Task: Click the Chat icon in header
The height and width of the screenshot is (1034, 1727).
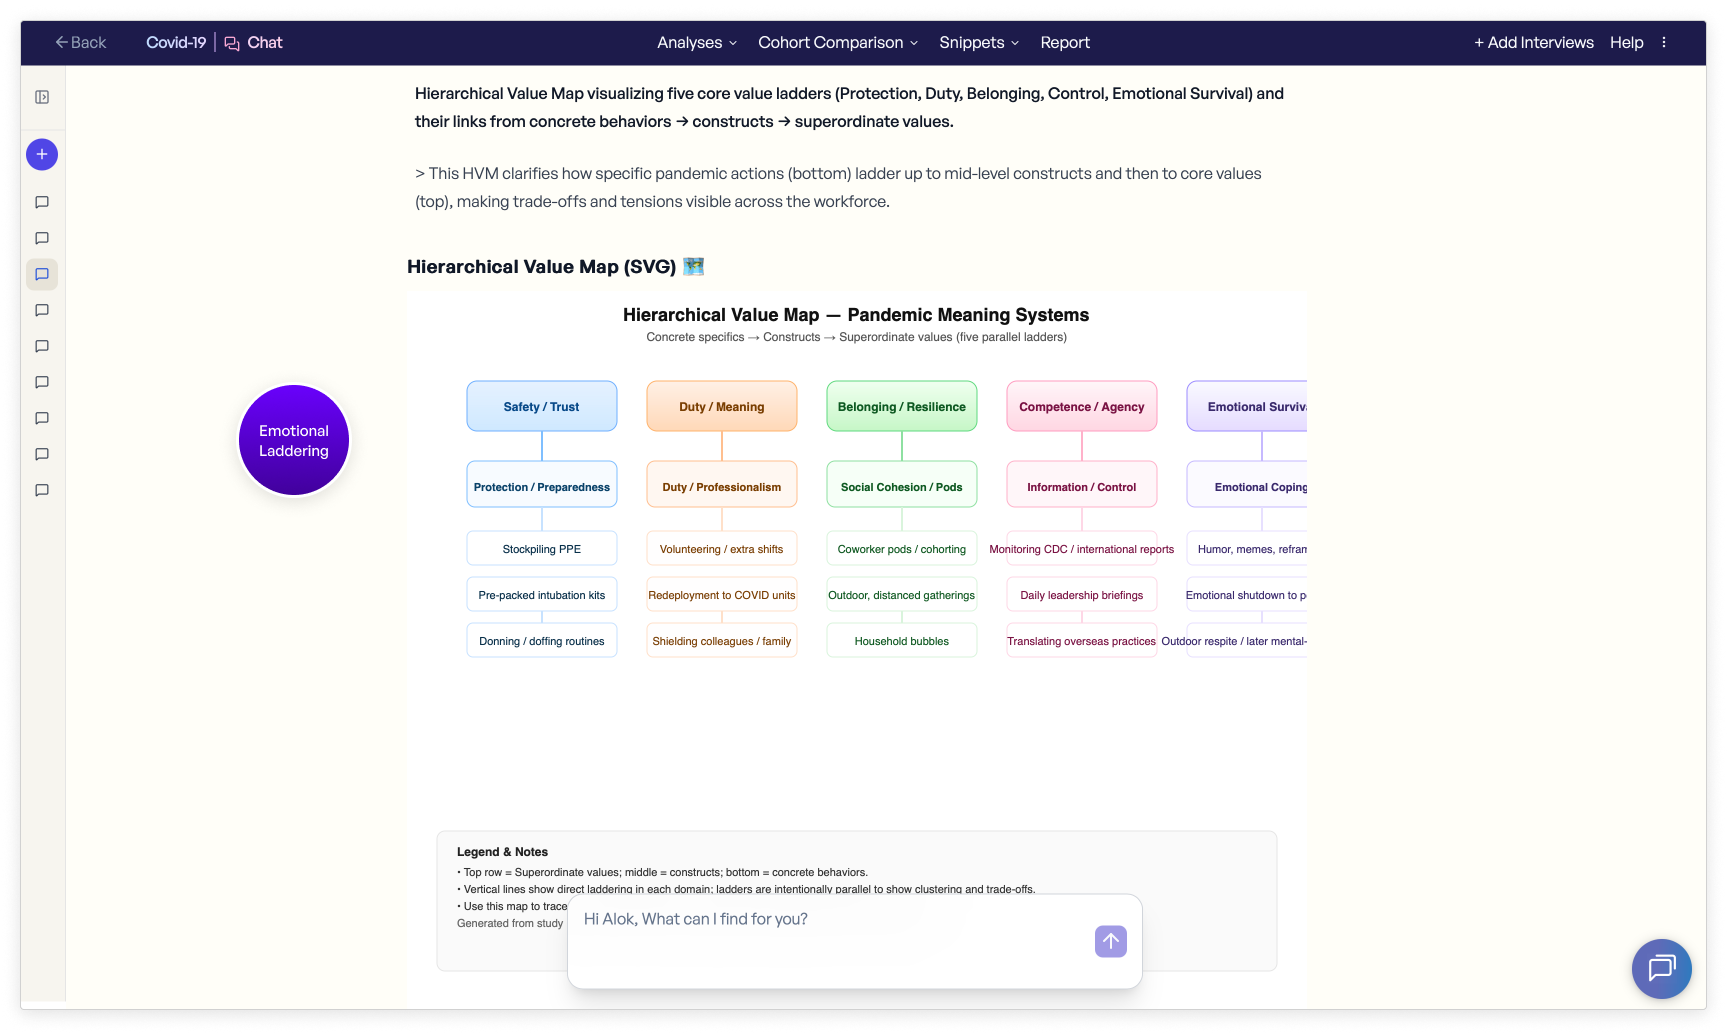Action: tap(232, 43)
